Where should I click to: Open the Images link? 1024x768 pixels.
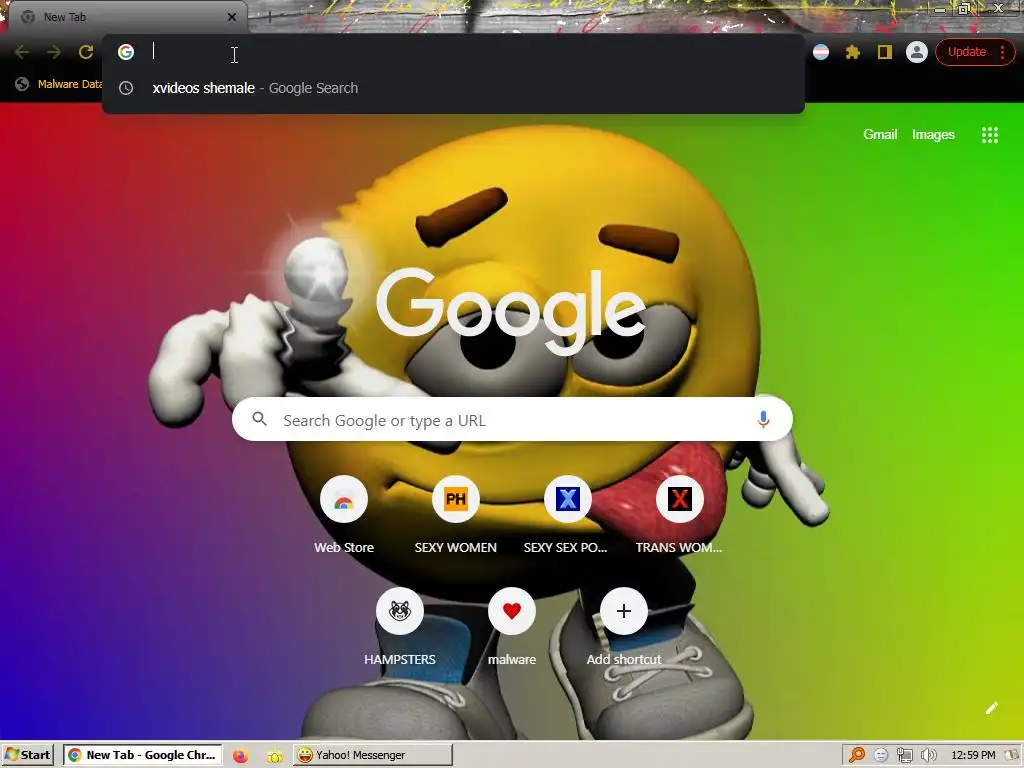pos(933,135)
